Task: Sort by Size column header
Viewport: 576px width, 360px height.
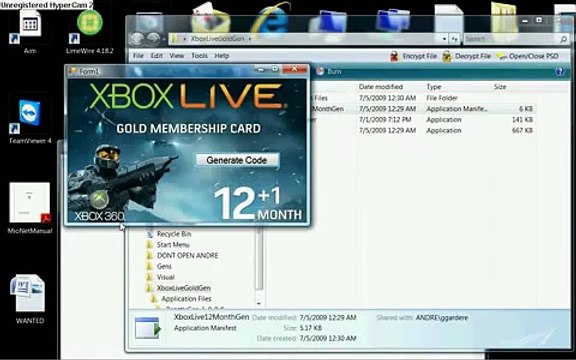Action: pyautogui.click(x=500, y=87)
